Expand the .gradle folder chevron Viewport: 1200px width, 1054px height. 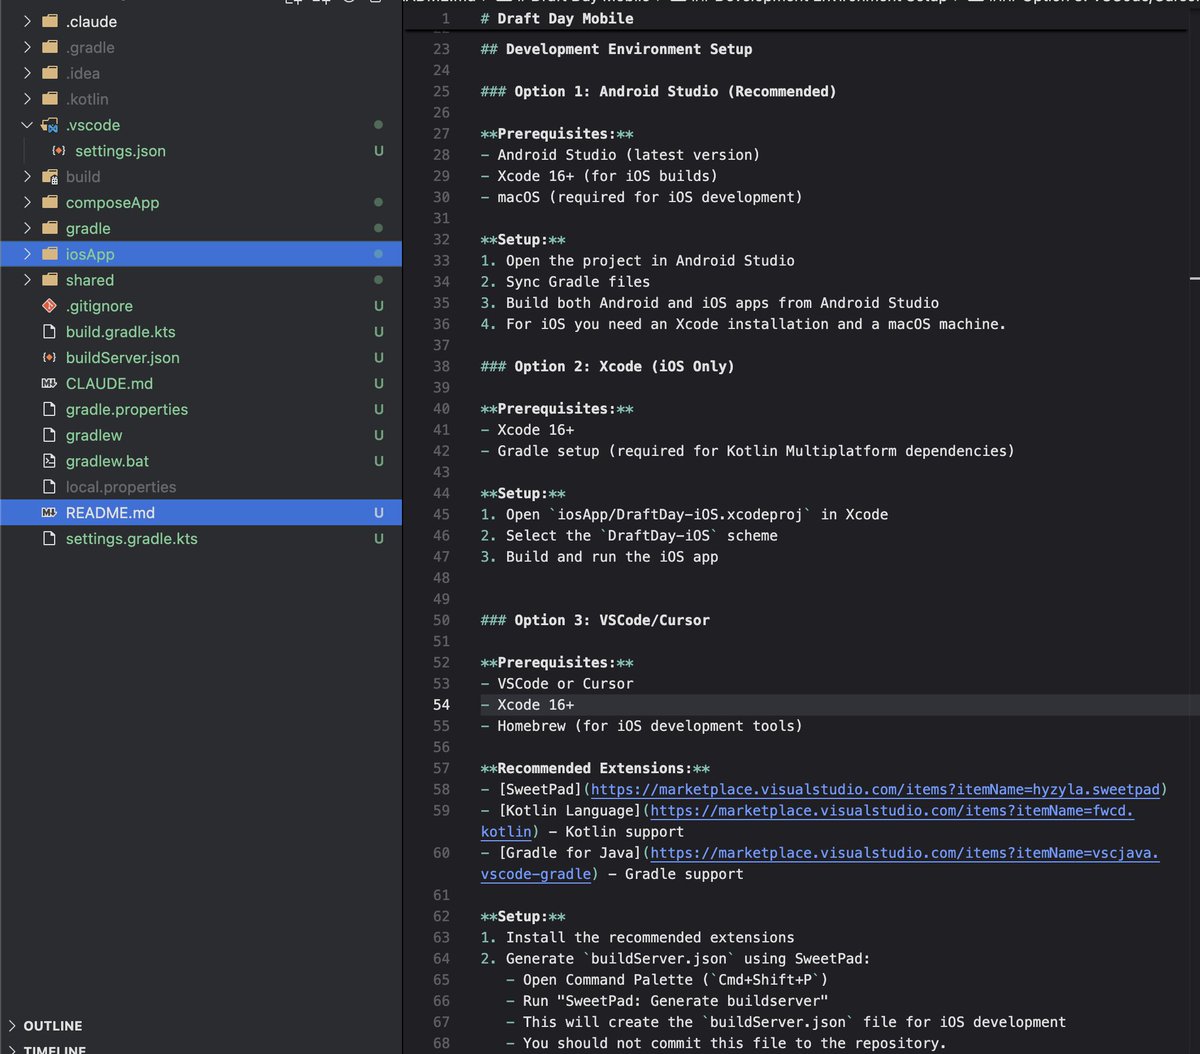click(x=27, y=47)
